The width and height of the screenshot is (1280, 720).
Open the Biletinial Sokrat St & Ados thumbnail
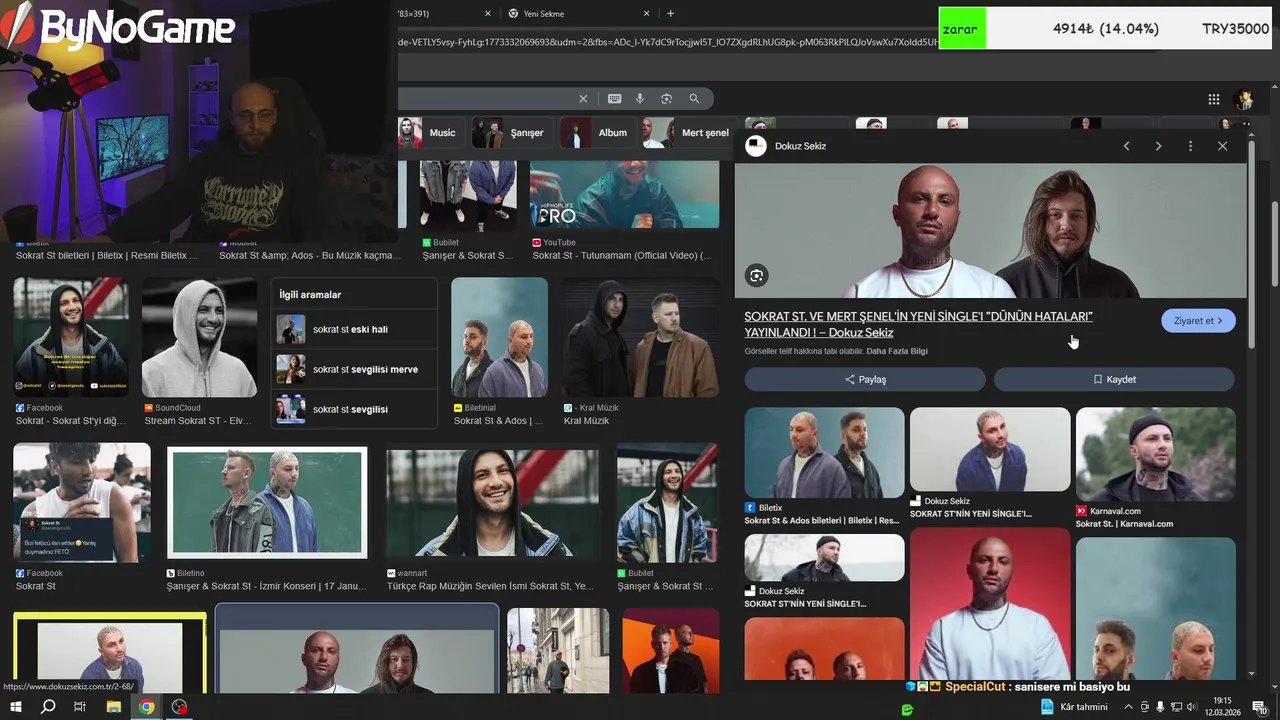pos(499,337)
